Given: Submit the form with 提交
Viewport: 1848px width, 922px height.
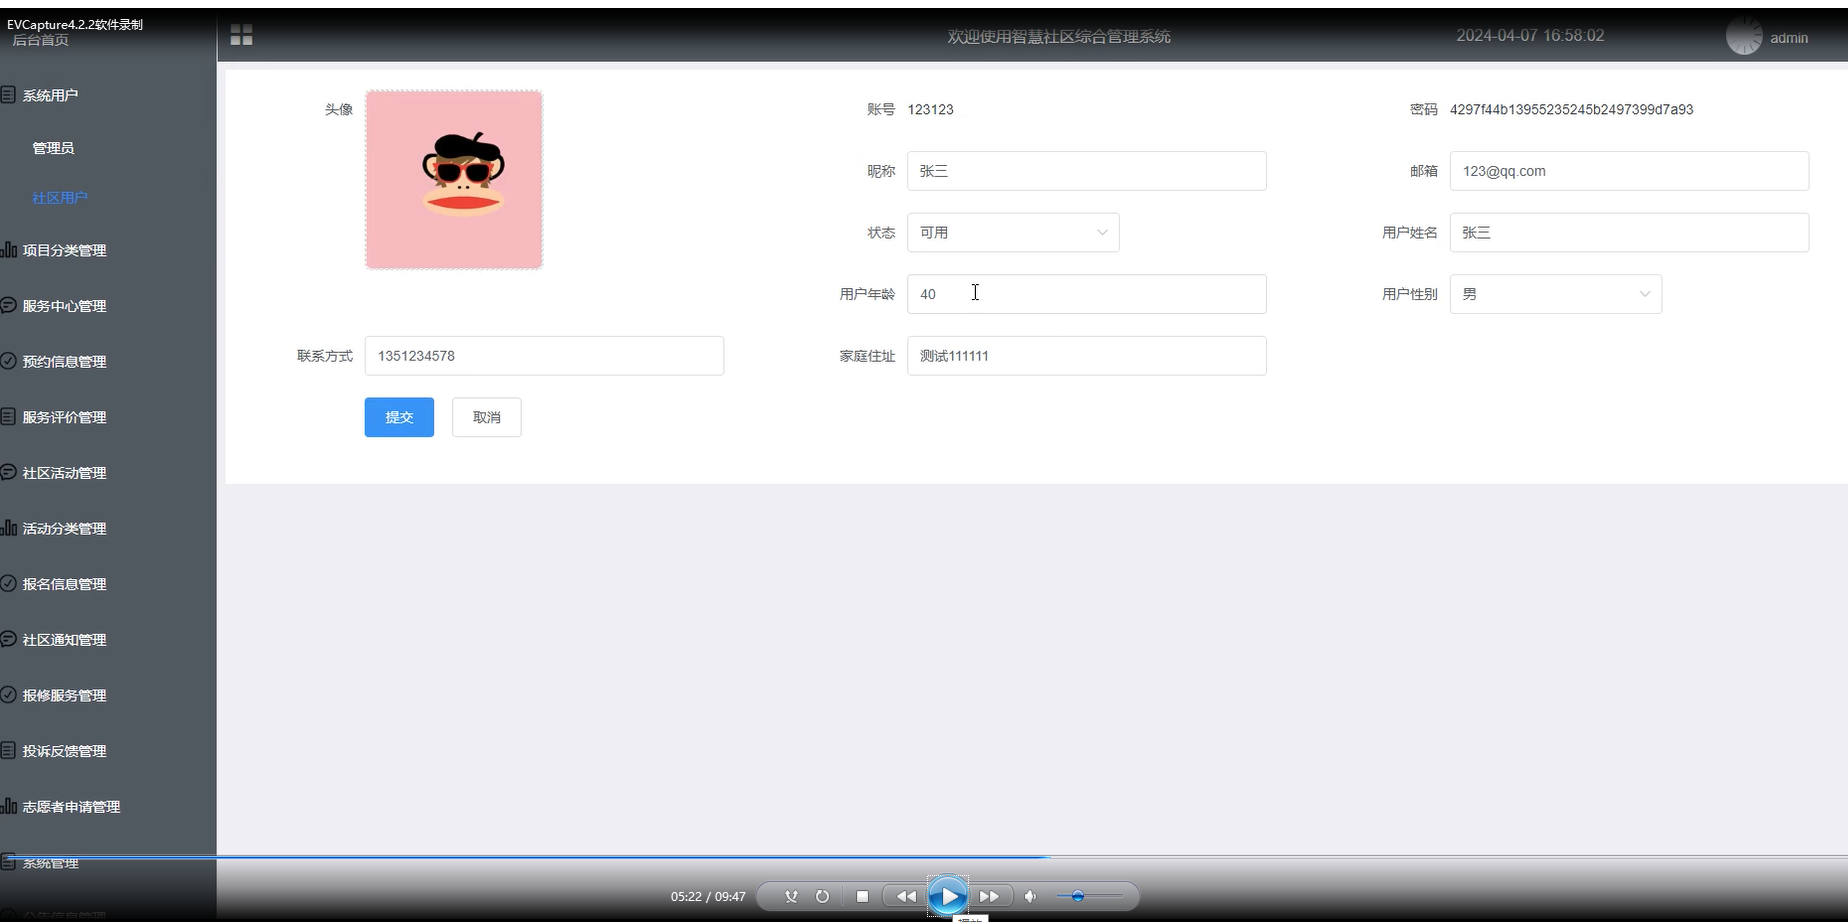Looking at the screenshot, I should pos(399,417).
